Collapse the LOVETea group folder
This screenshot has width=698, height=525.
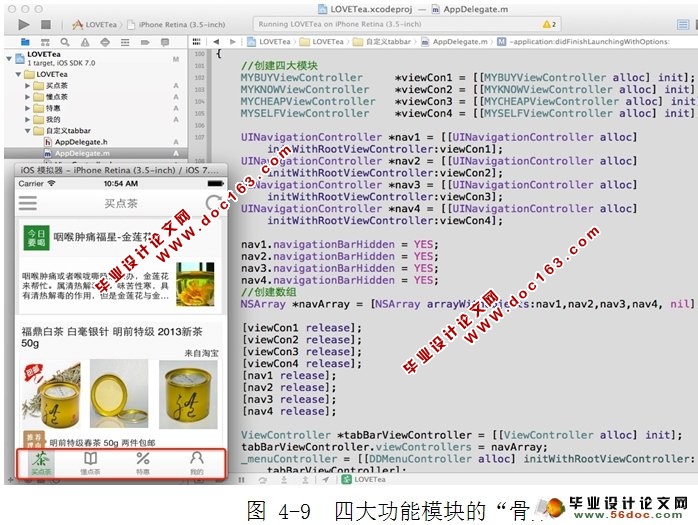(18, 74)
